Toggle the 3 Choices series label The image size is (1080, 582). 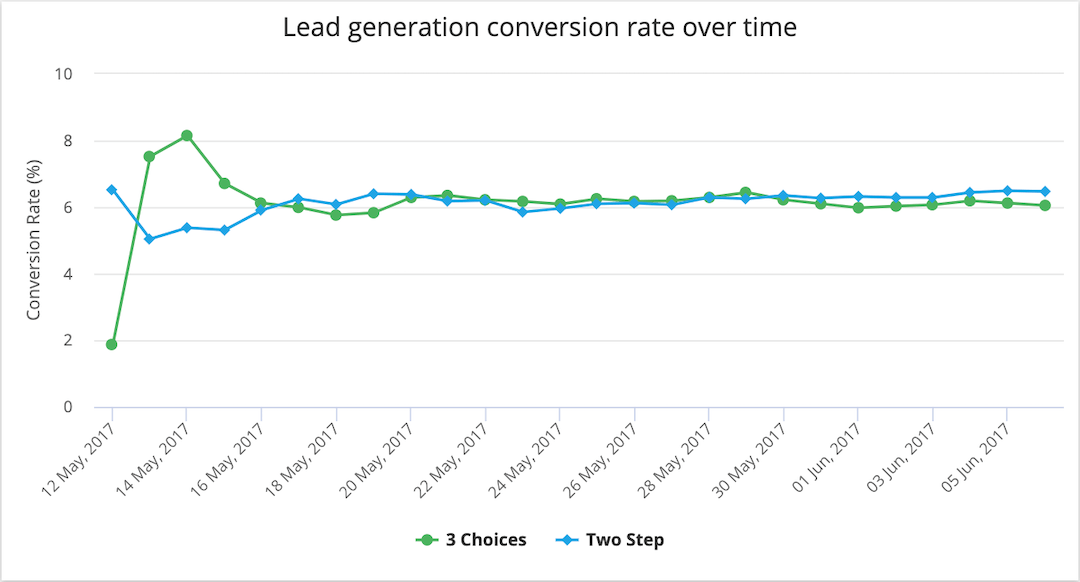(x=487, y=540)
